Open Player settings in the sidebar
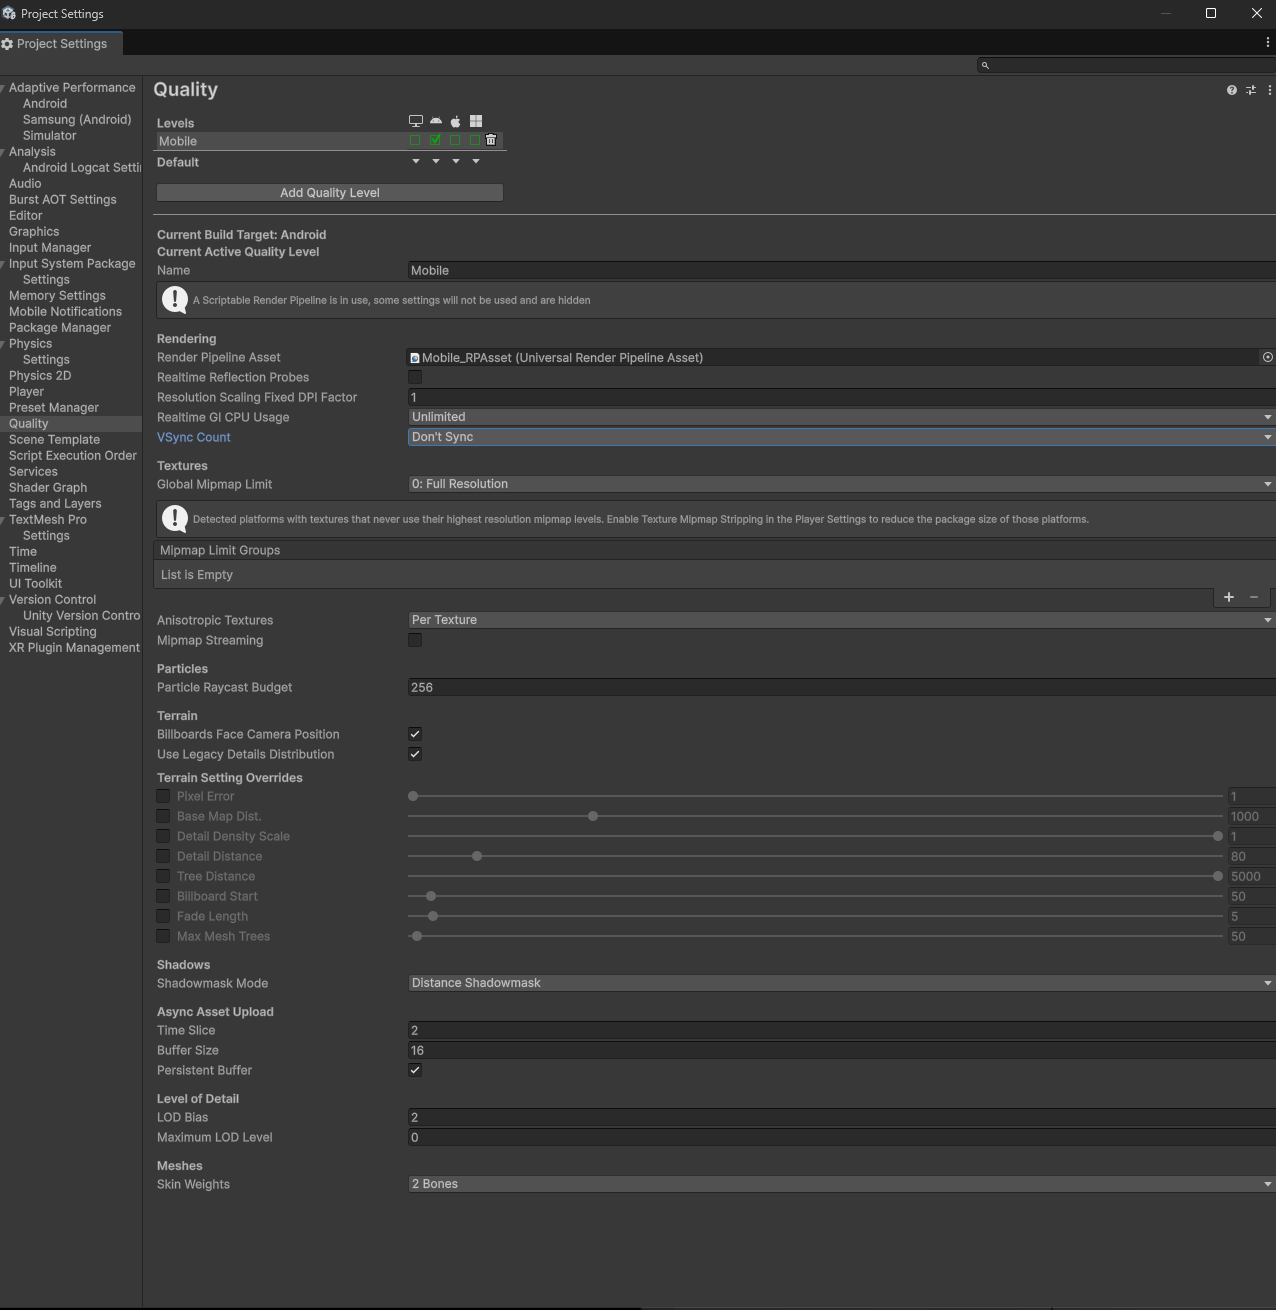The width and height of the screenshot is (1276, 1310). [26, 392]
